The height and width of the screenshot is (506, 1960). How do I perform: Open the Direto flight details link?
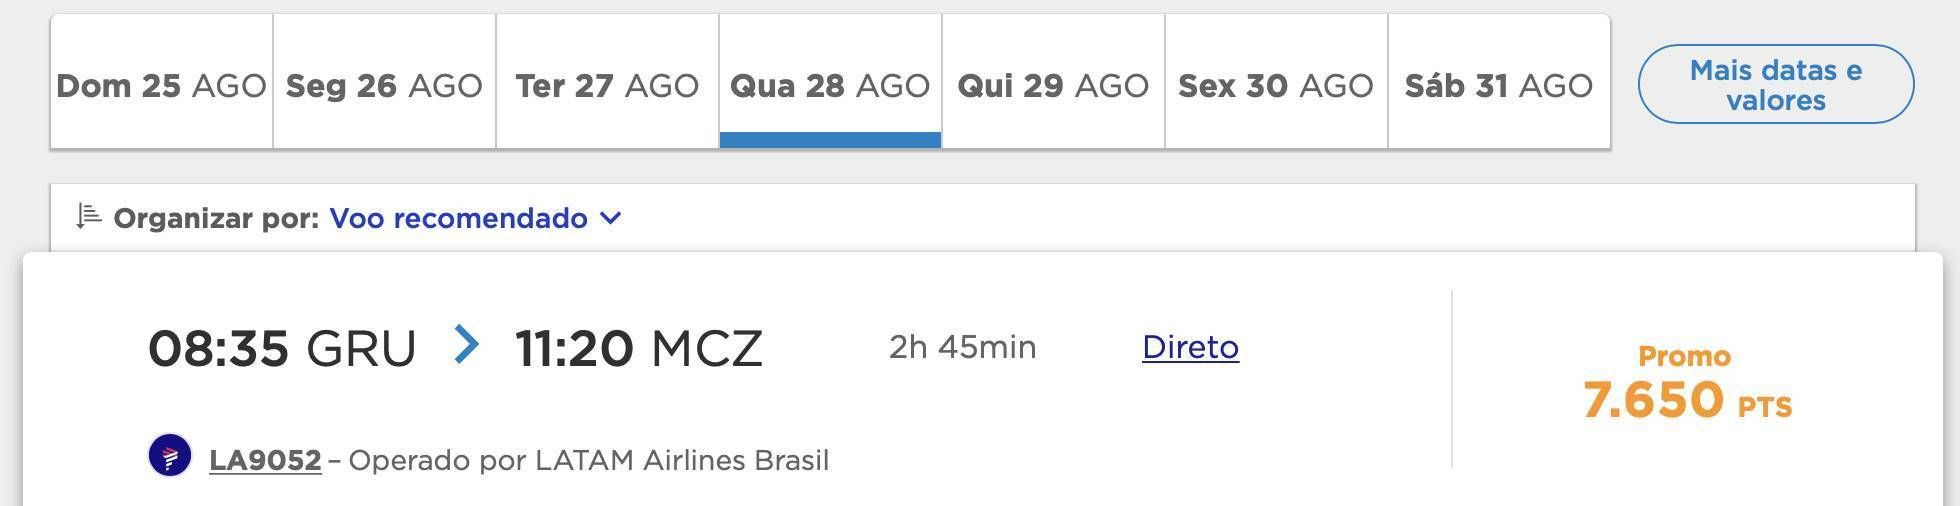tap(1190, 347)
